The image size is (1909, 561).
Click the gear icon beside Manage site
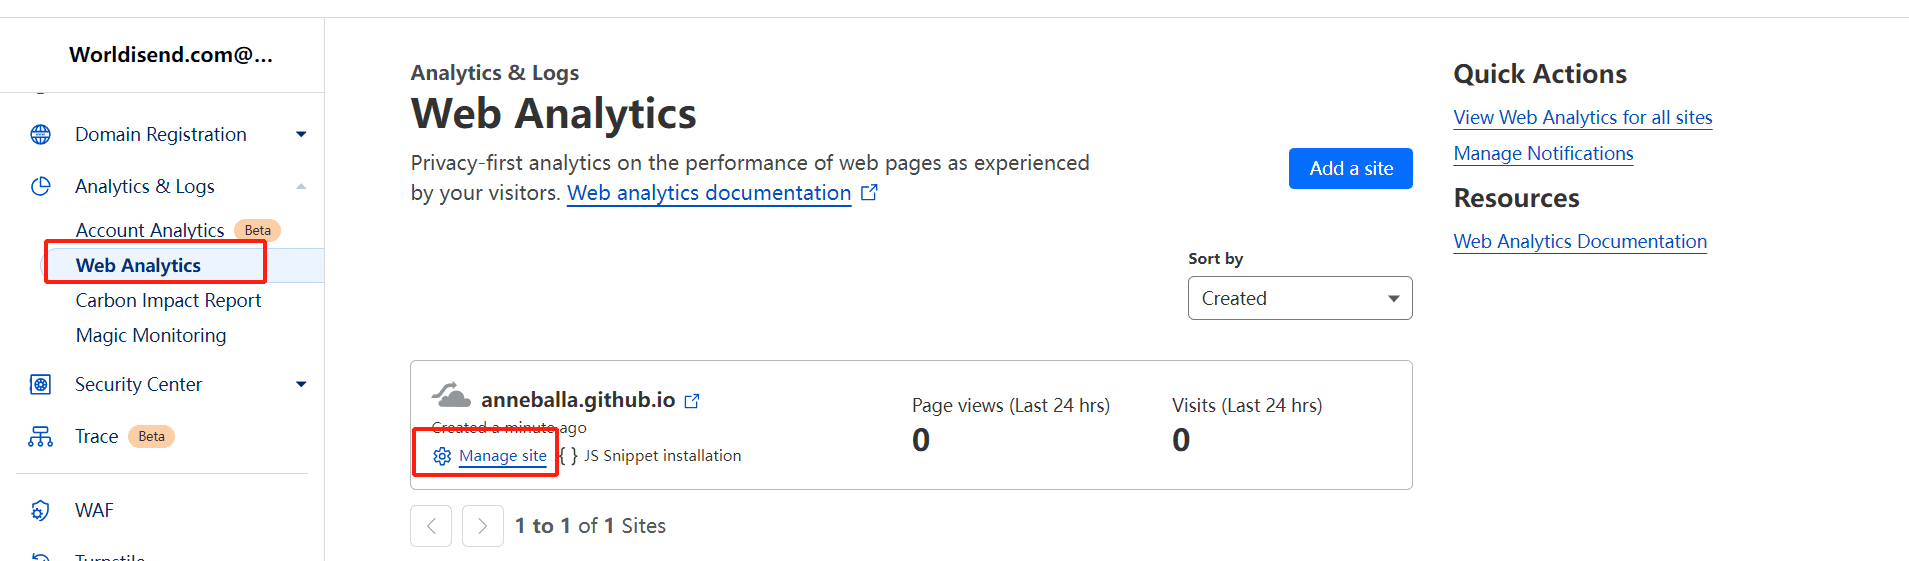point(442,457)
